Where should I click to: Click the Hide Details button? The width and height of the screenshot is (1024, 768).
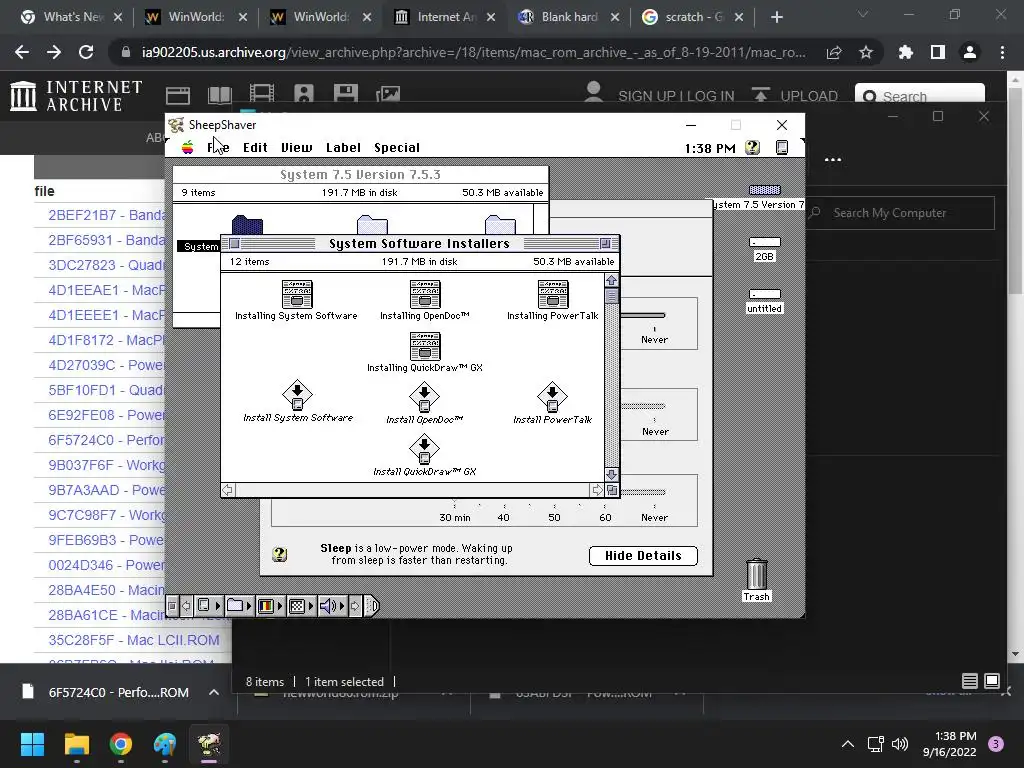pyautogui.click(x=643, y=556)
